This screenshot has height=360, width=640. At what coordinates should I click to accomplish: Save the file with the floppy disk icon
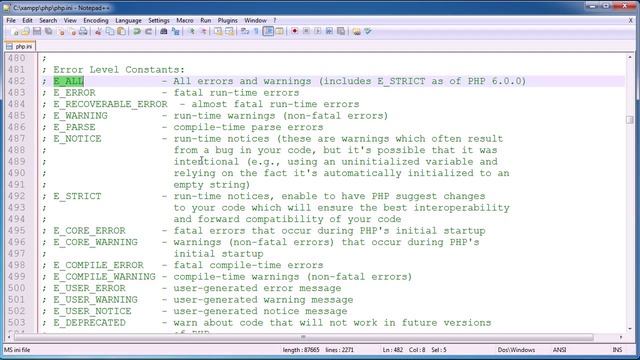click(x=37, y=31)
